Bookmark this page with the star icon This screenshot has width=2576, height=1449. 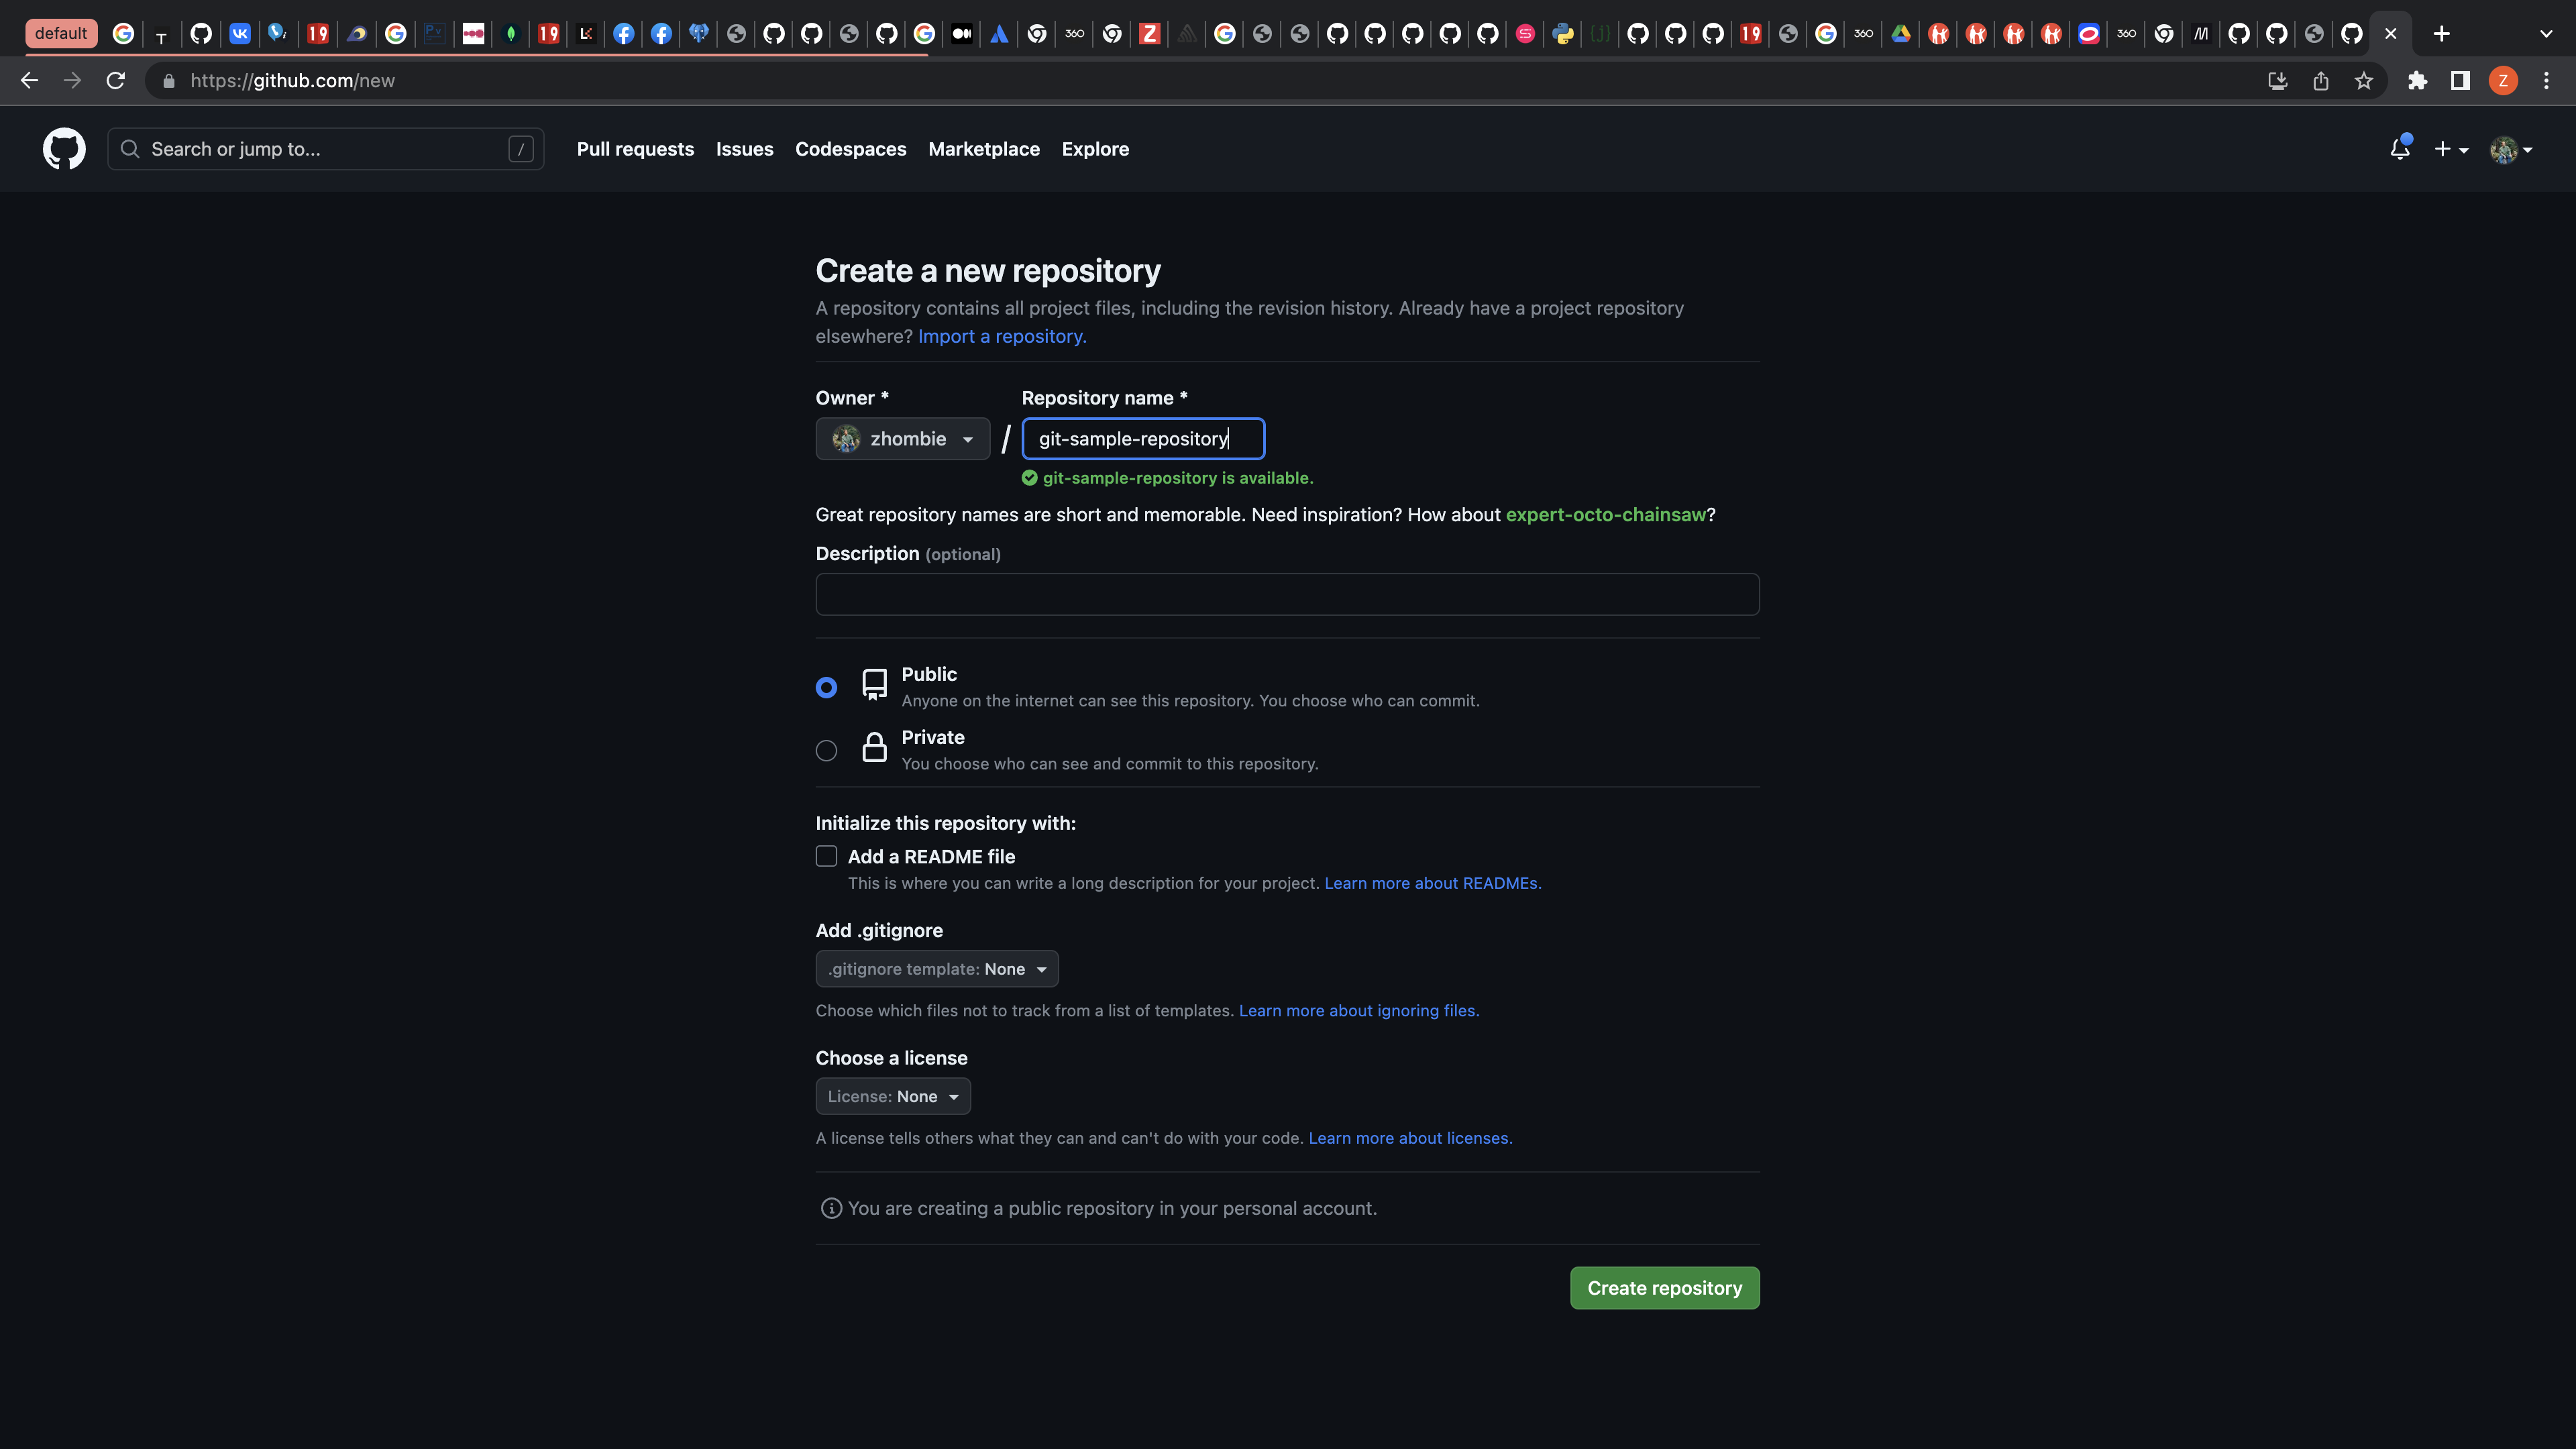click(x=2364, y=81)
